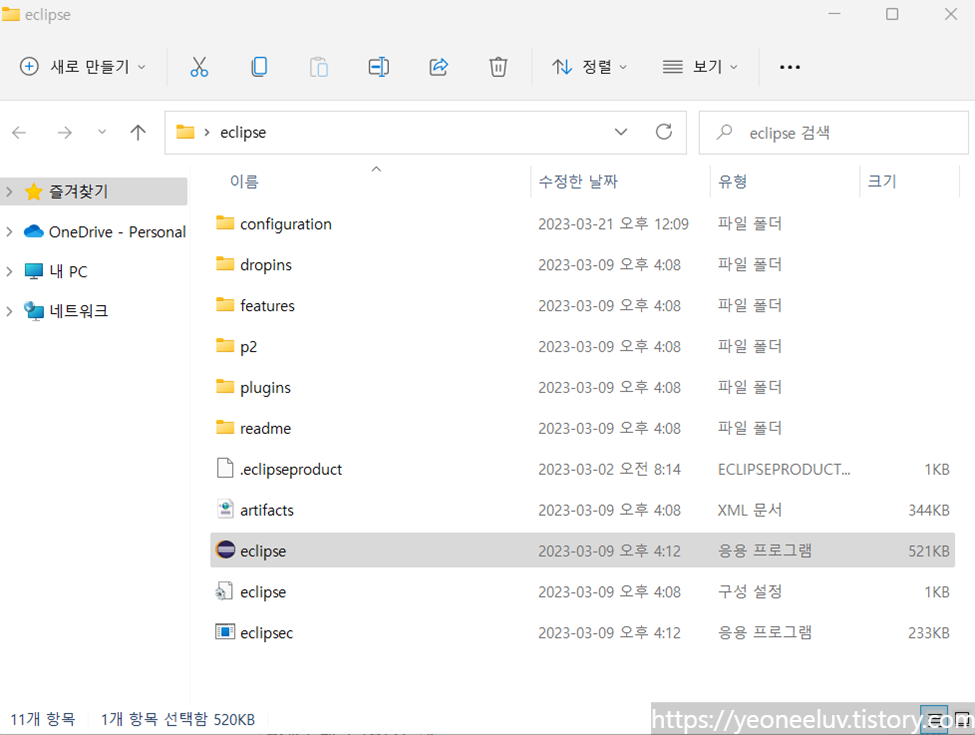The height and width of the screenshot is (735, 975).
Task: Click the 233KB size cell
Action: [x=928, y=633]
